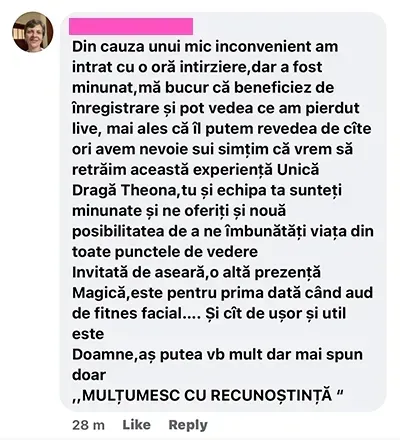The width and height of the screenshot is (400, 442).
Task: Click the line 'toate punctele de vedere'
Action: (x=165, y=252)
